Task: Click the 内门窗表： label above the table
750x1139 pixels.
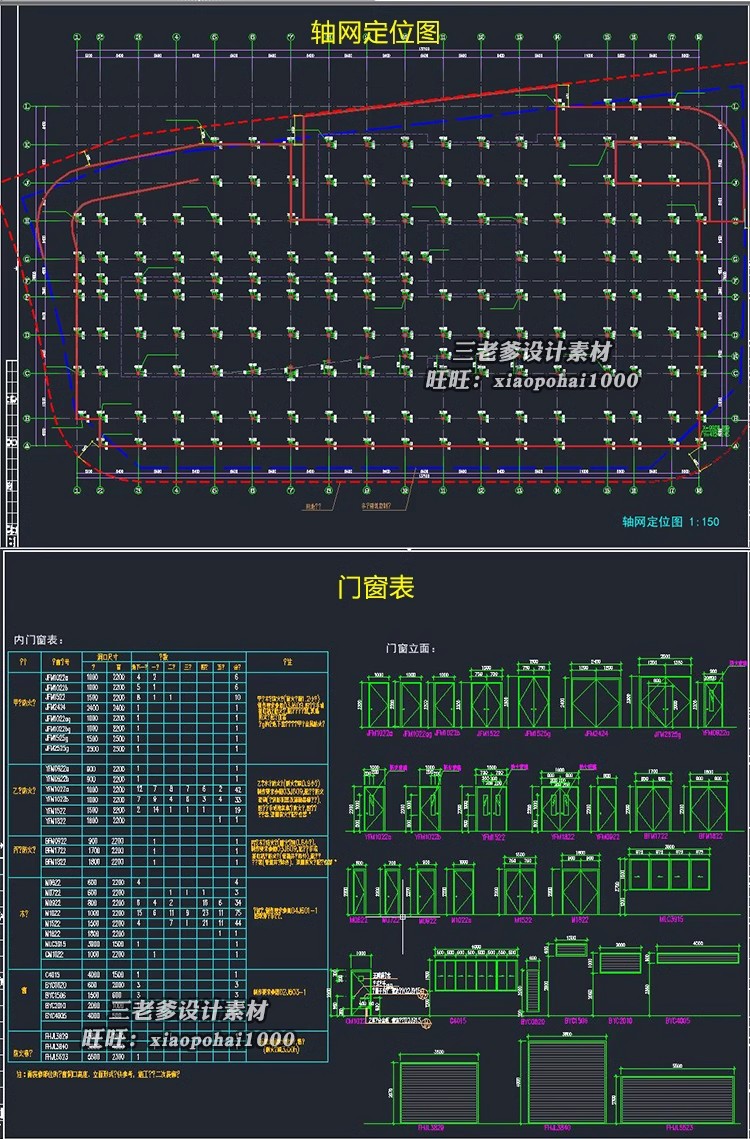Action: click(39, 640)
